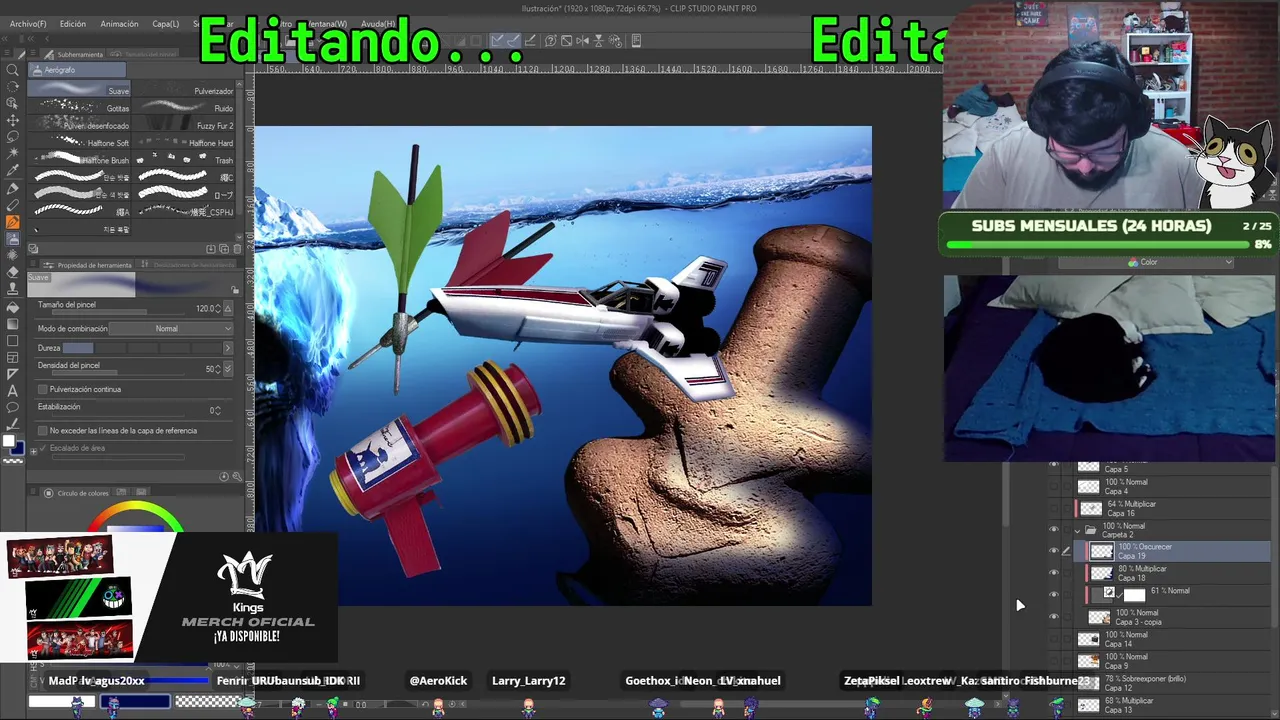This screenshot has height=720, width=1280.
Task: Select the Fill bucket tool
Action: click(13, 306)
